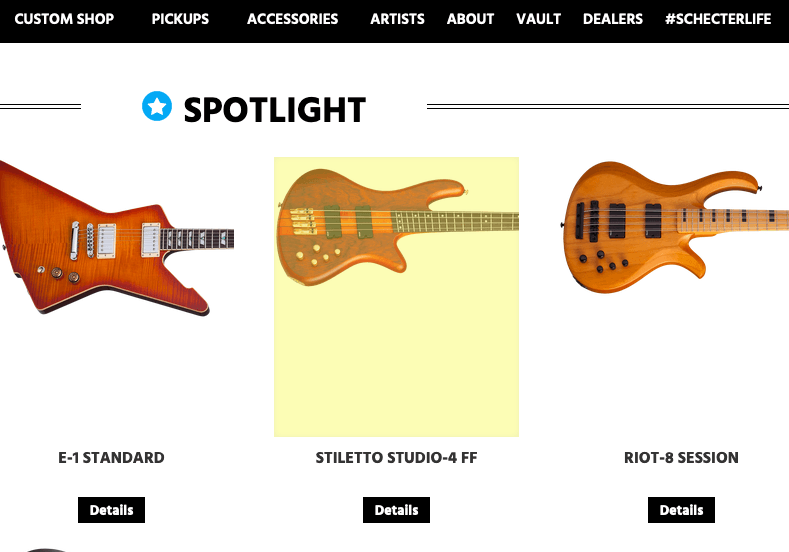This screenshot has width=789, height=552.
Task: Click the blue star Spotlight icon
Action: (157, 106)
